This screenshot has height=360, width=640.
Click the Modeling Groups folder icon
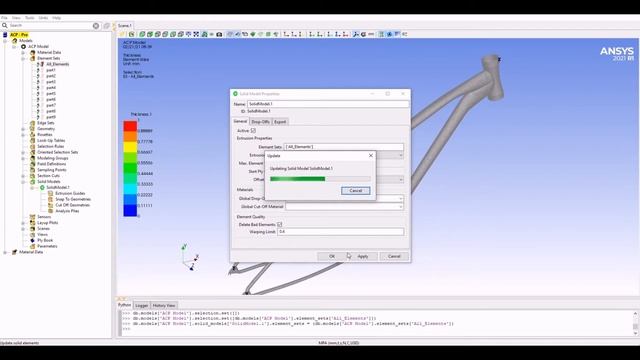pos(33,158)
